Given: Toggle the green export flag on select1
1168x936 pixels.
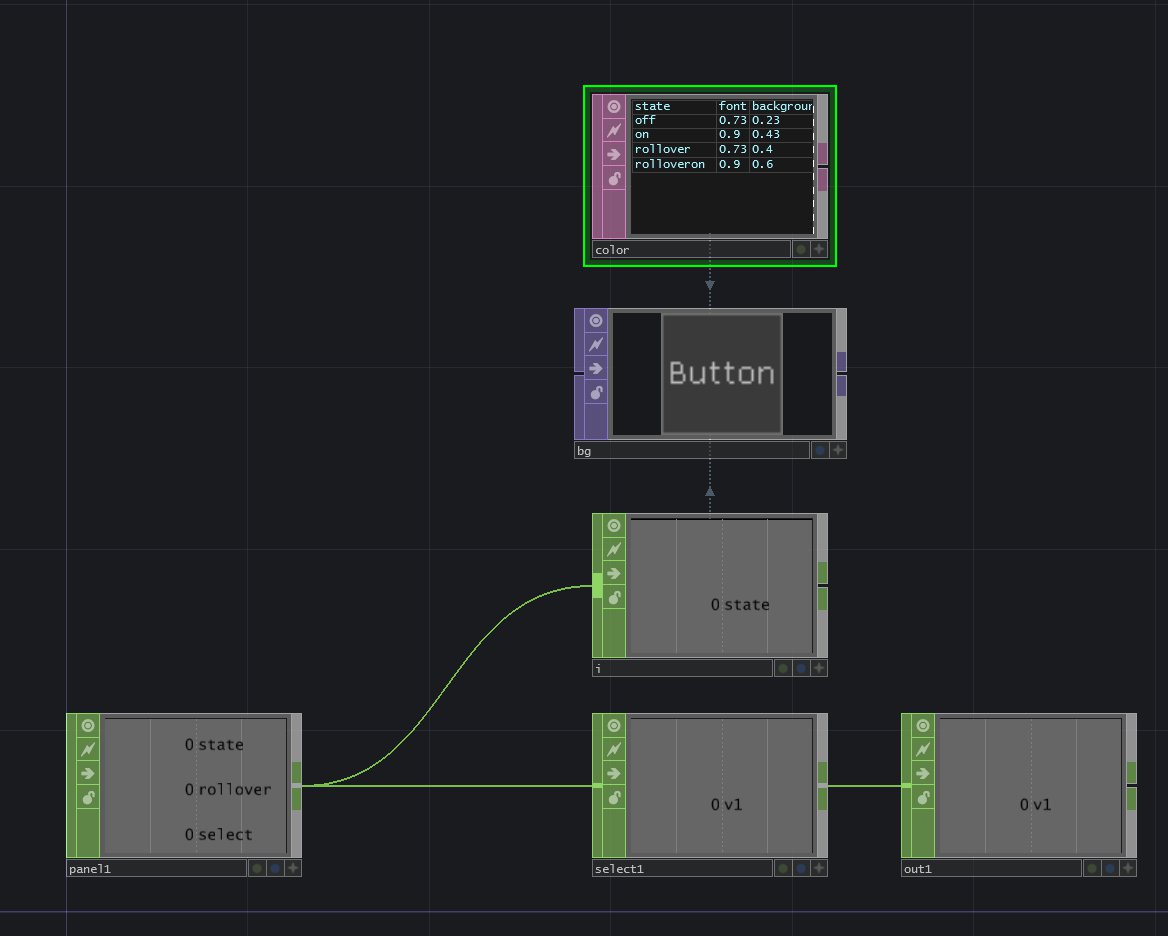Looking at the screenshot, I should 783,868.
